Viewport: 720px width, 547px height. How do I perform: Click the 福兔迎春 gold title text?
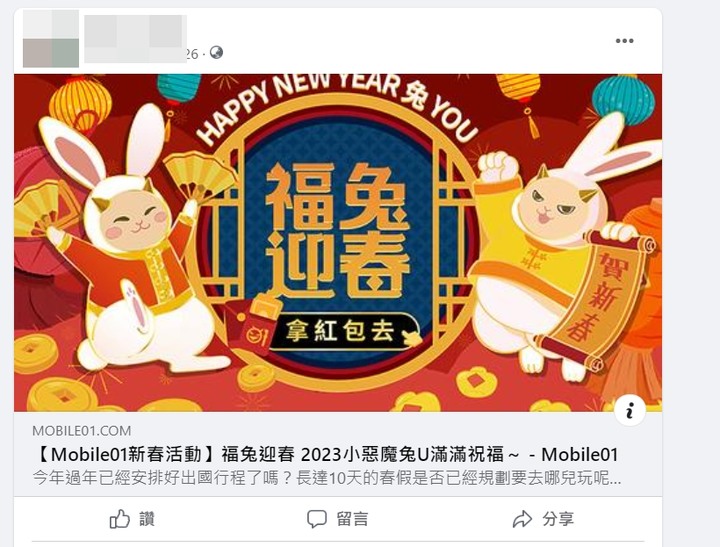click(338, 230)
